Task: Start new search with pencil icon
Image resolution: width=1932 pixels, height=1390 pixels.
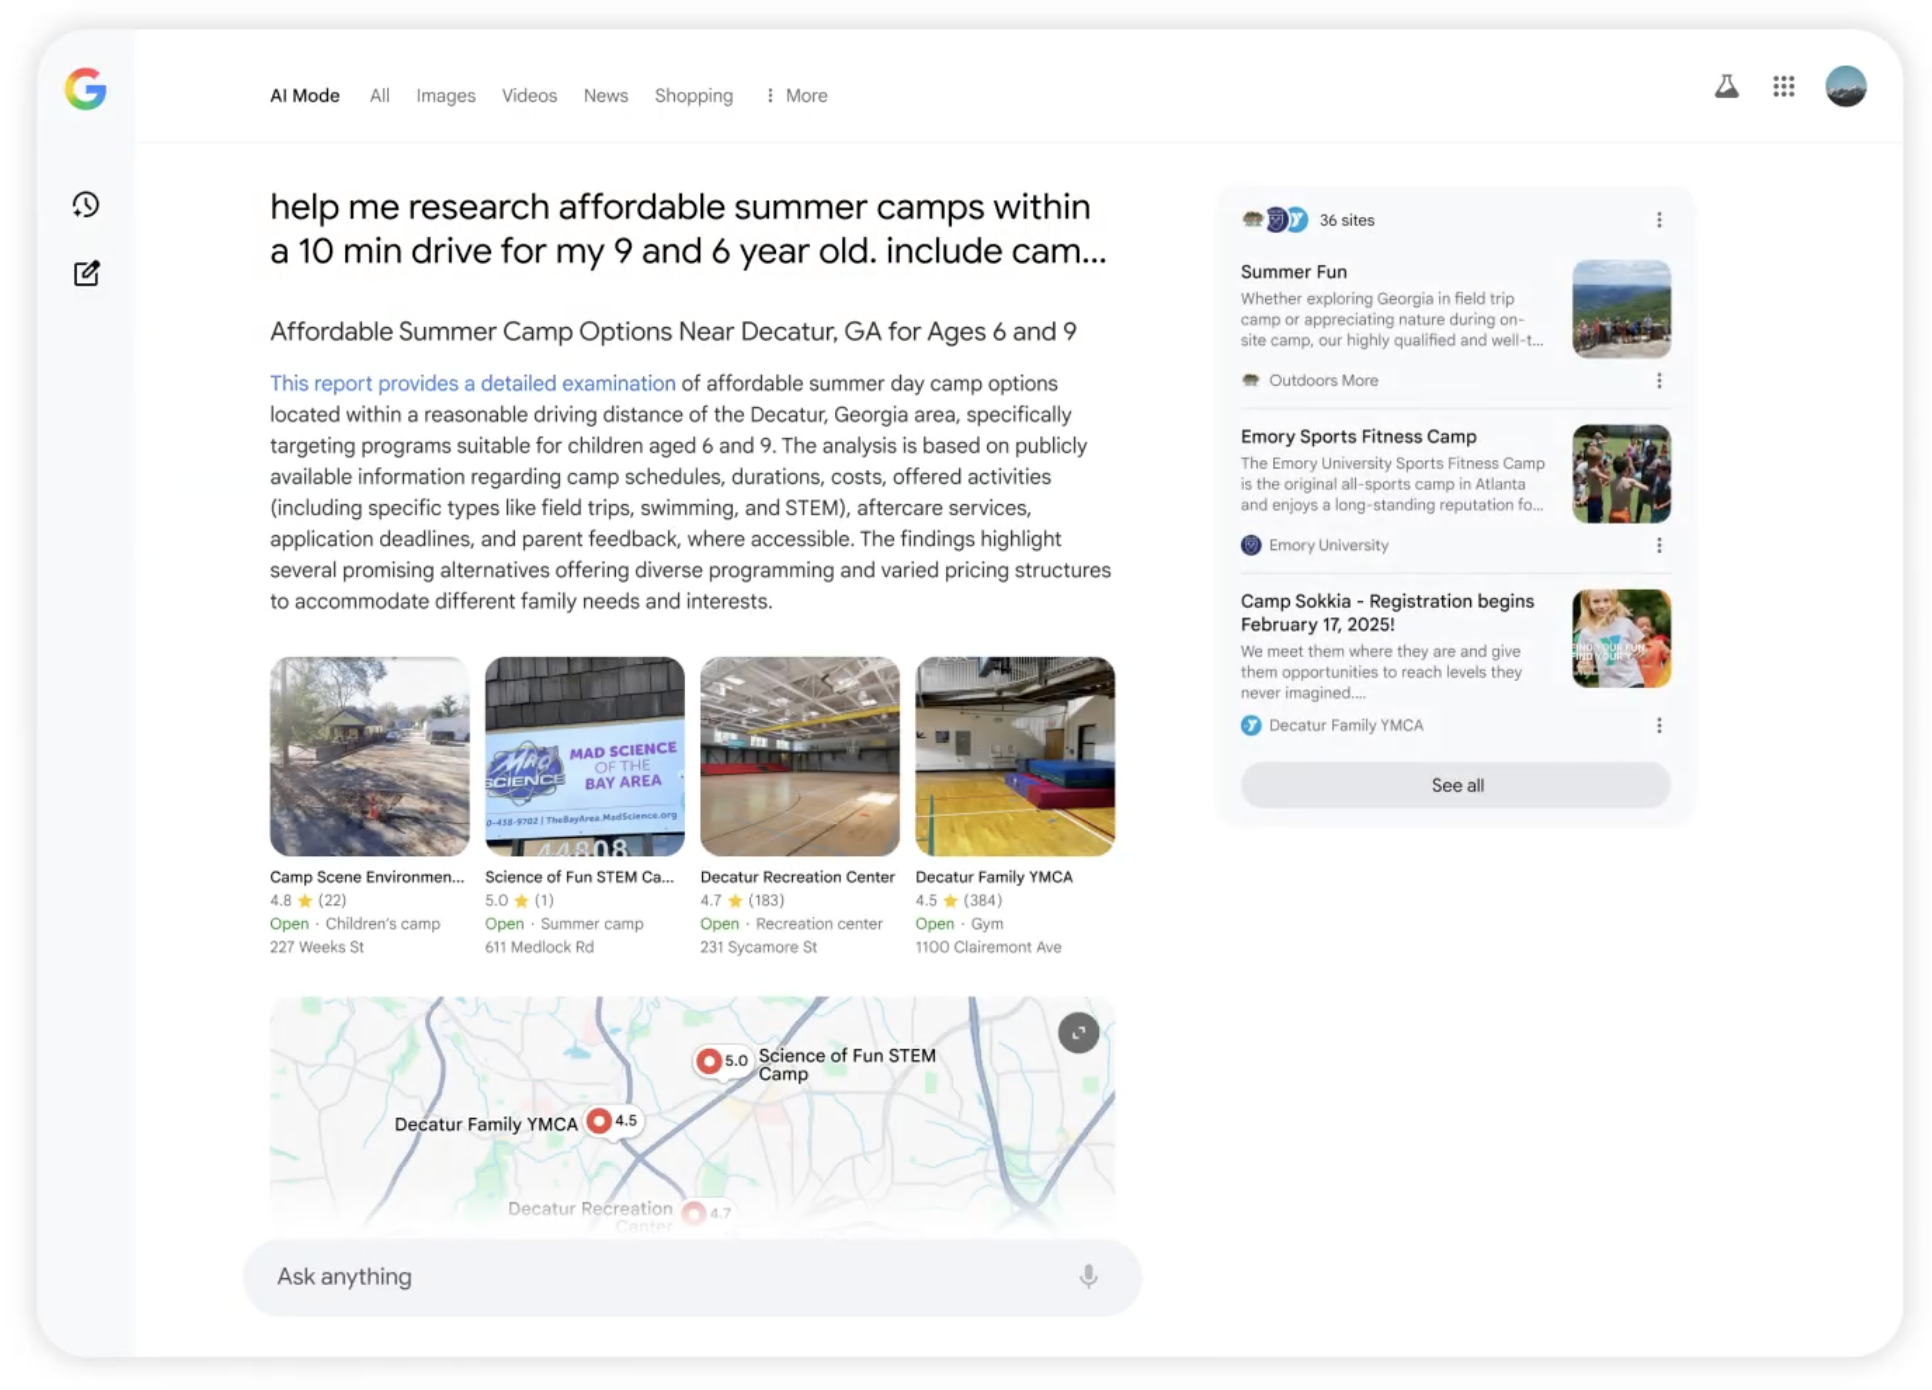Action: coord(86,273)
